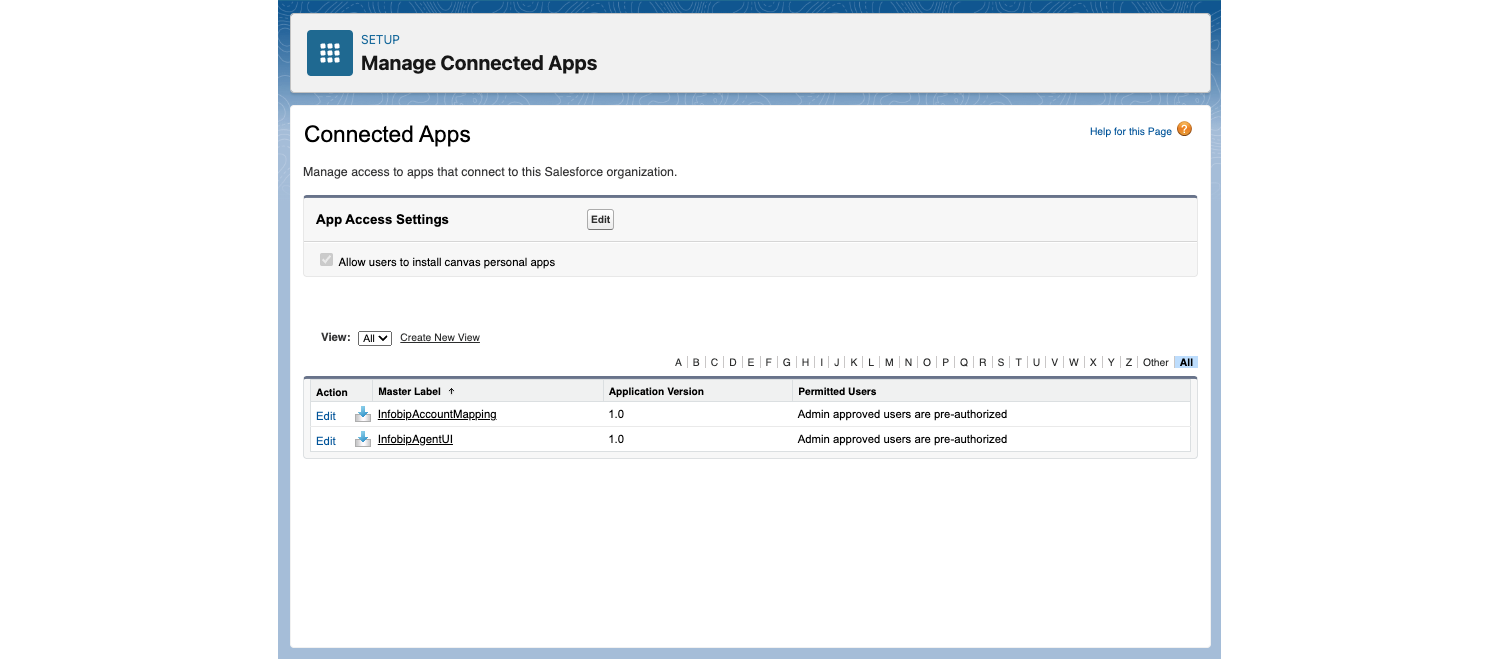The width and height of the screenshot is (1500, 659).
Task: Filter list by letter C
Action: click(x=714, y=363)
